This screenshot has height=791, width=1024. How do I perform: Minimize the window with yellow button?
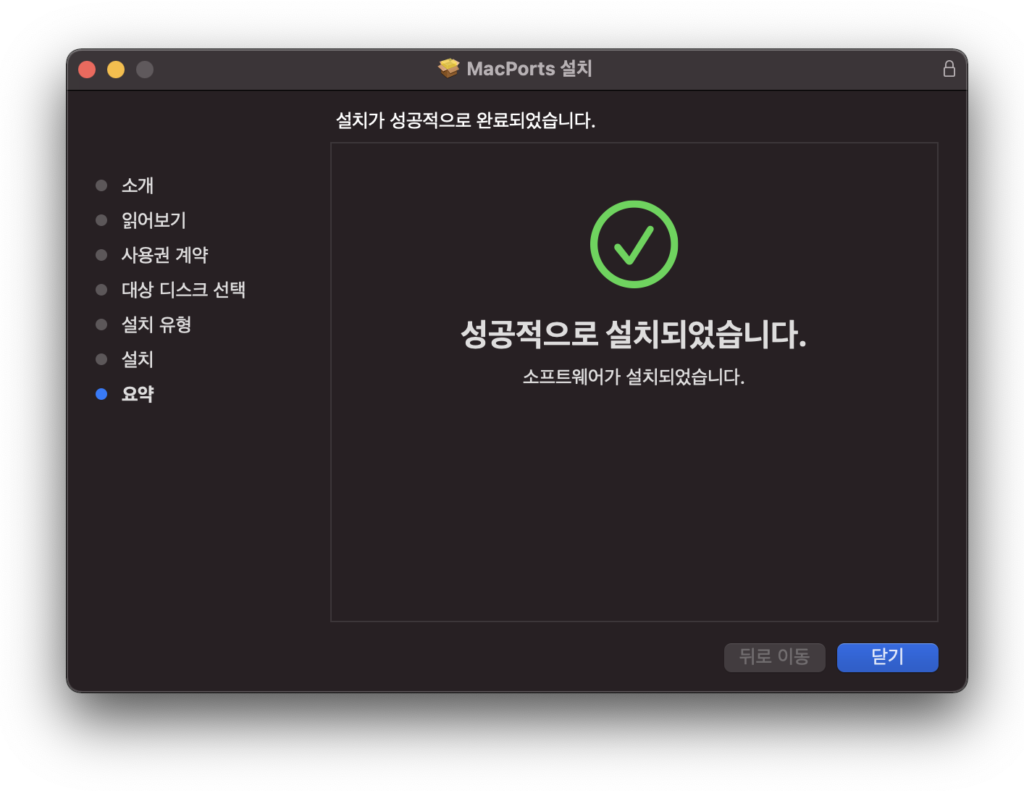click(116, 69)
